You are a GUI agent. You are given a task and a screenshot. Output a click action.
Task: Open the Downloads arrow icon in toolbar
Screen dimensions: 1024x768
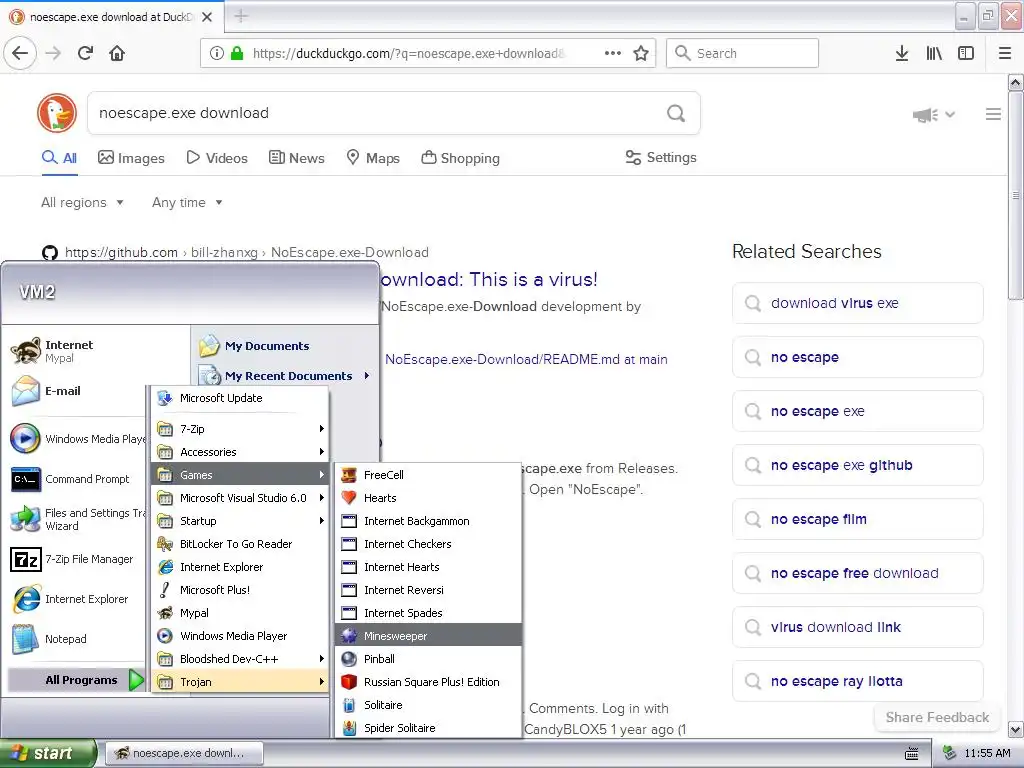pyautogui.click(x=902, y=53)
